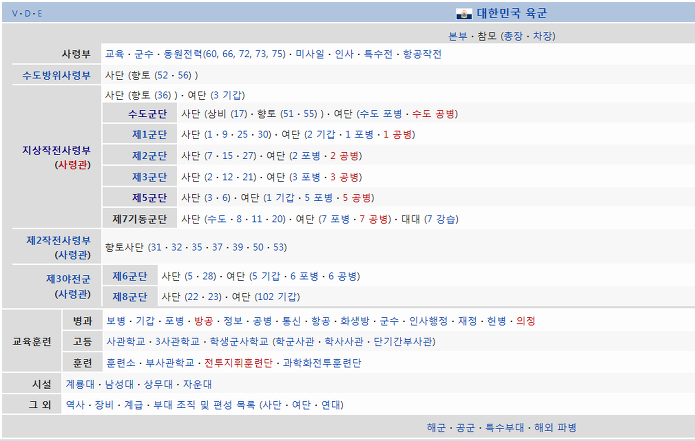Click the red 수도 공병 link
This screenshot has height=441, width=695.
[x=434, y=114]
